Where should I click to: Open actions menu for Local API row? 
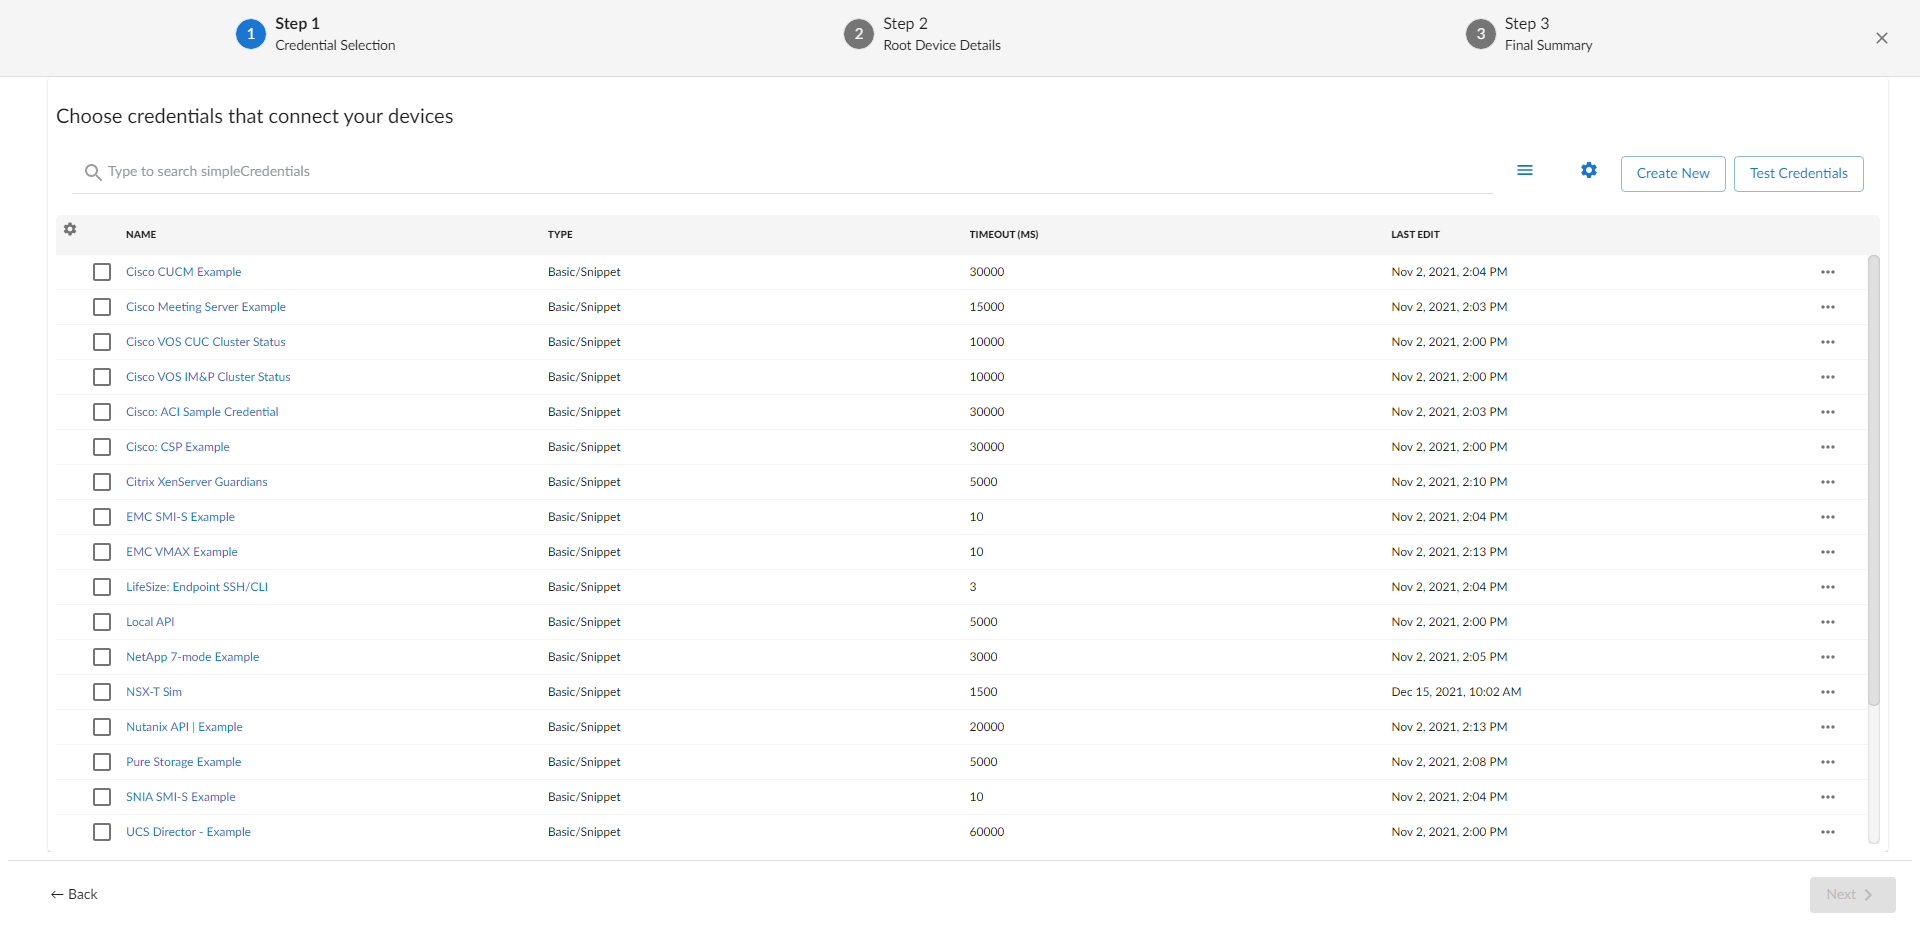[1827, 622]
